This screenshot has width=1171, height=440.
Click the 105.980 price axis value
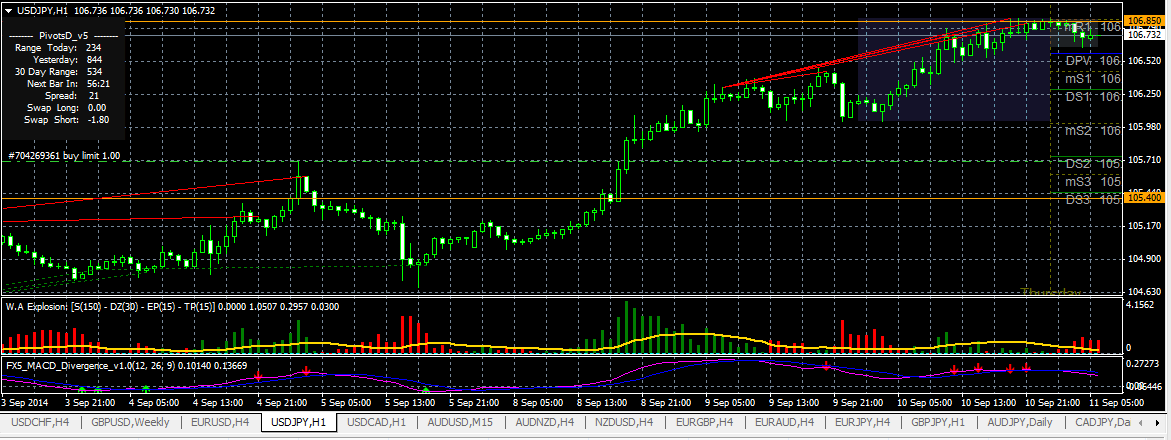coord(1145,126)
